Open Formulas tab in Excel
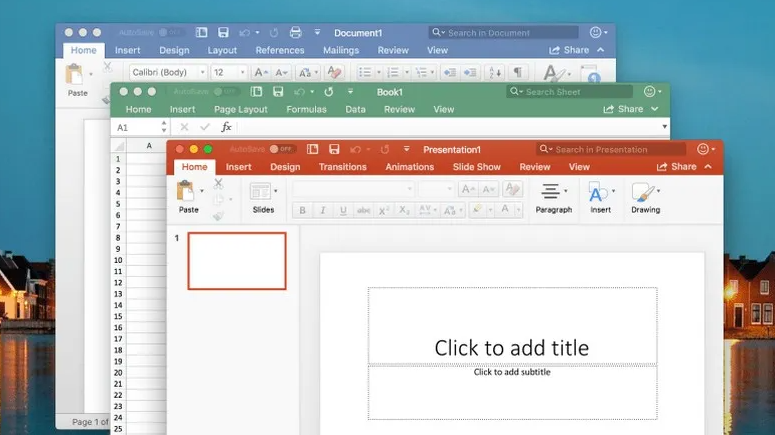Image resolution: width=775 pixels, height=435 pixels. point(306,109)
